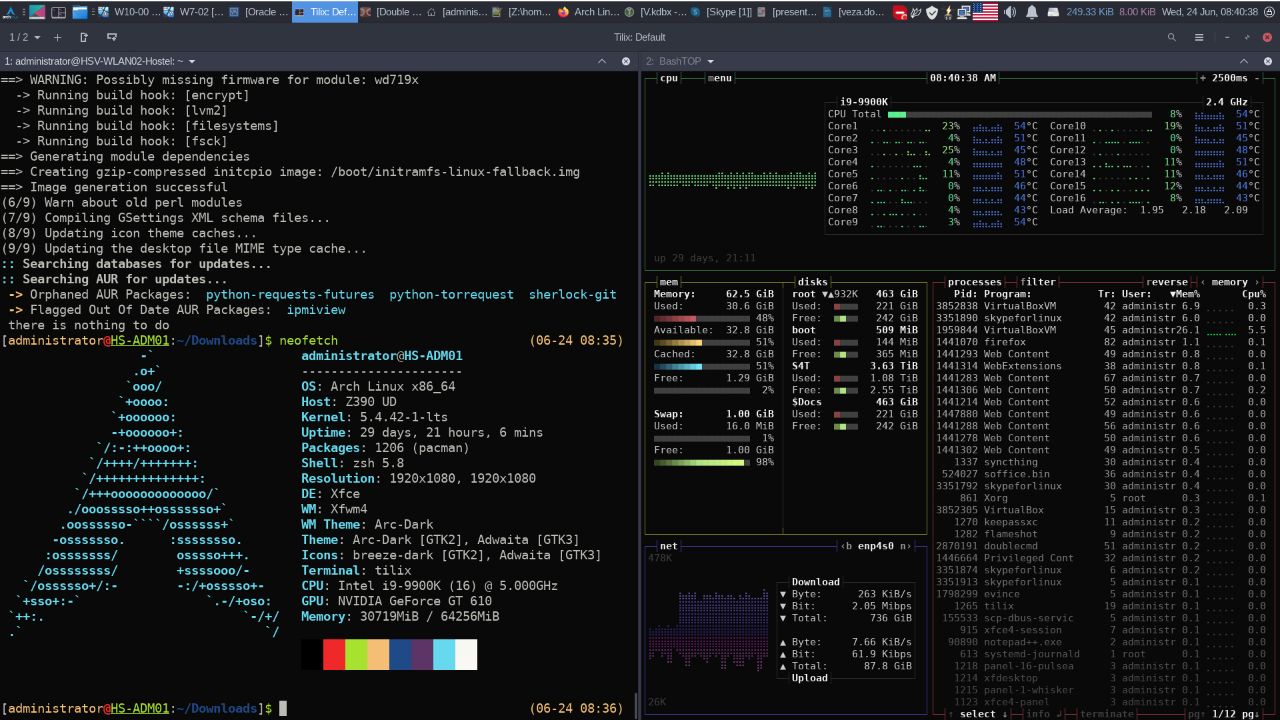The width and height of the screenshot is (1280, 720).
Task: Open the BashTOP menu button
Action: [720, 78]
